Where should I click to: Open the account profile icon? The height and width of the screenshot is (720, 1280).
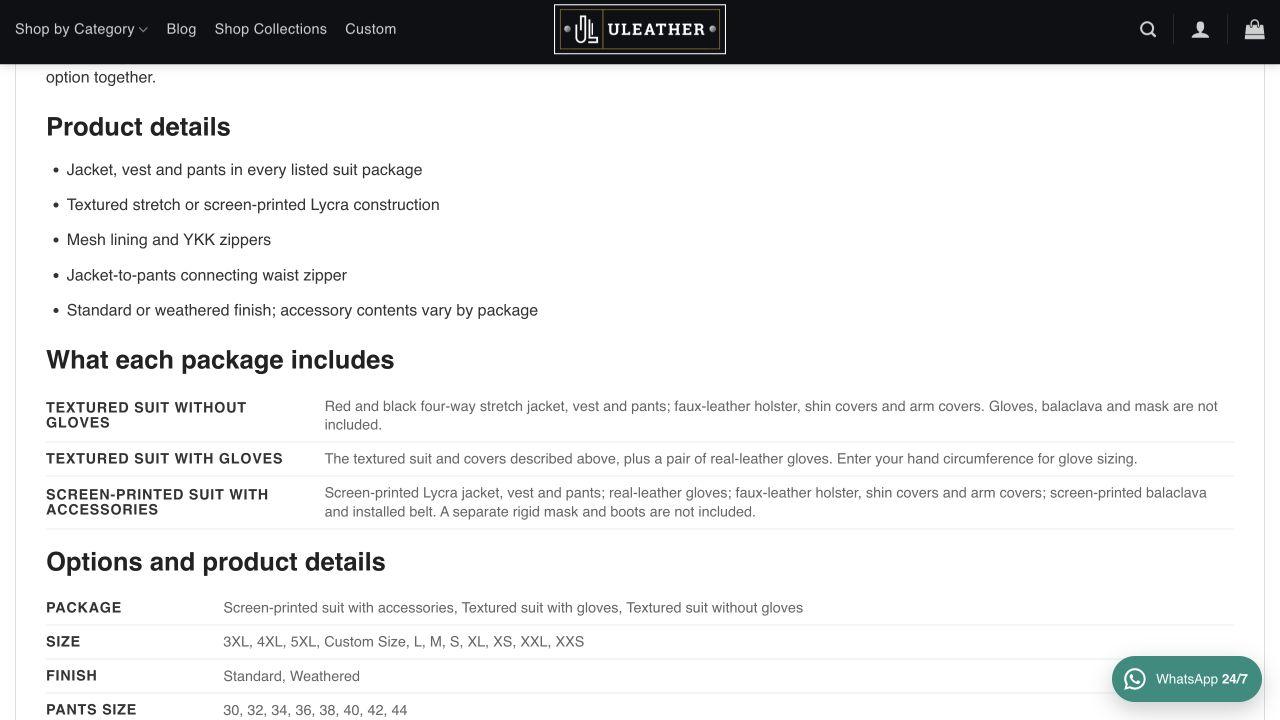[1200, 29]
